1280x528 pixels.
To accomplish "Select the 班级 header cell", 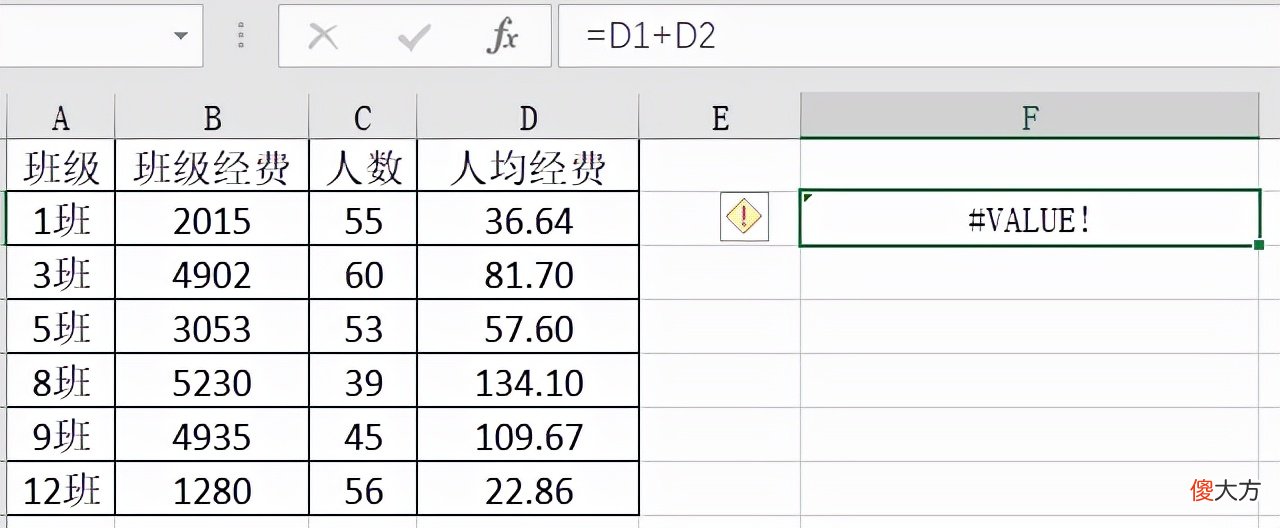I will [x=61, y=166].
